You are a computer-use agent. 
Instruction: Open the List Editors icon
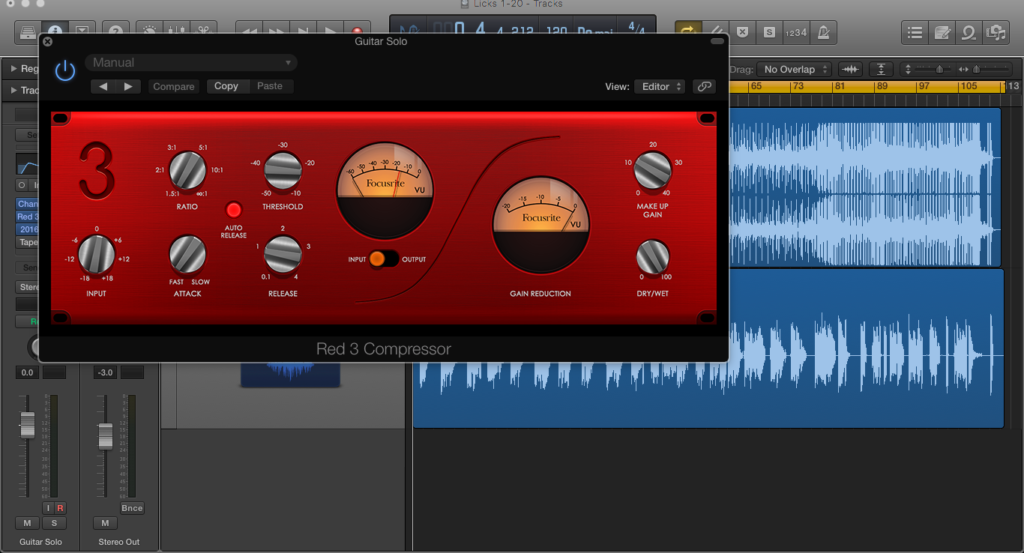[914, 32]
